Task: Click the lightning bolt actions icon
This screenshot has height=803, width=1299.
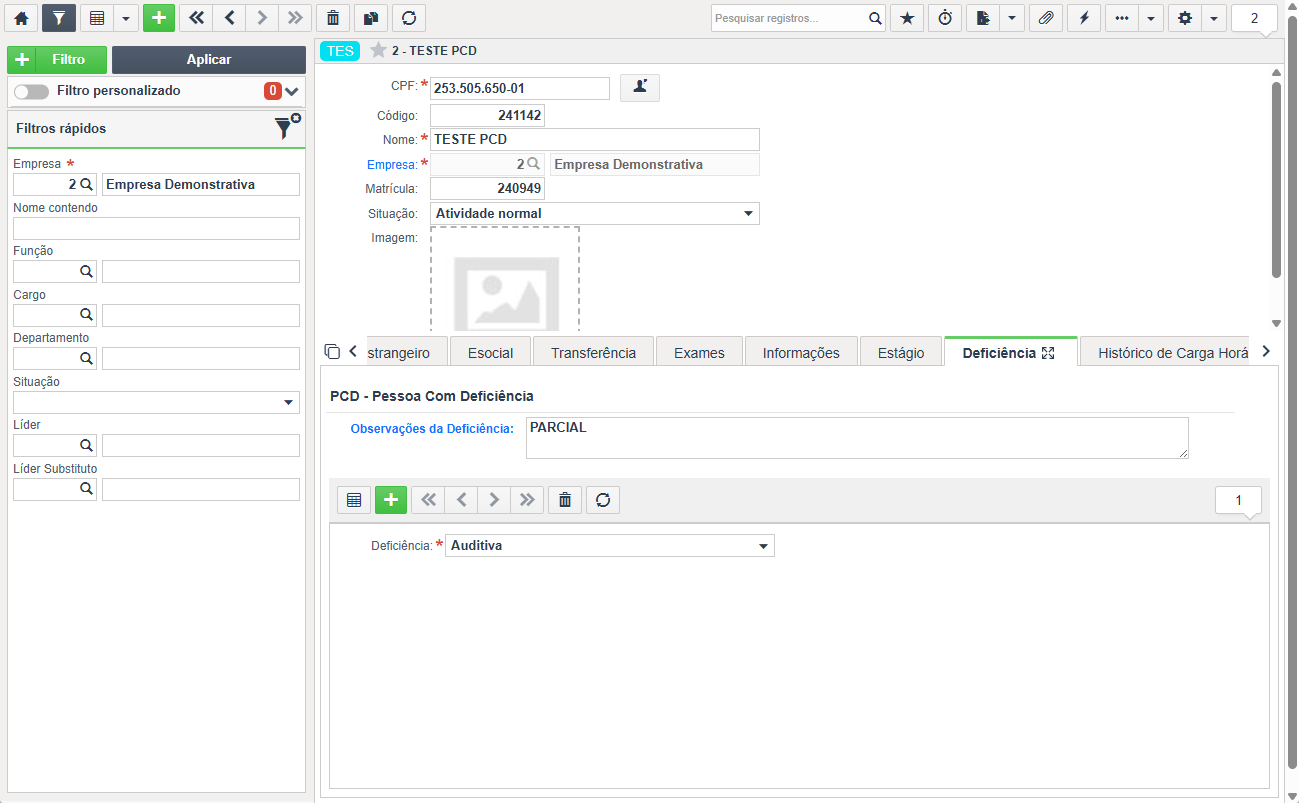Action: (1084, 18)
